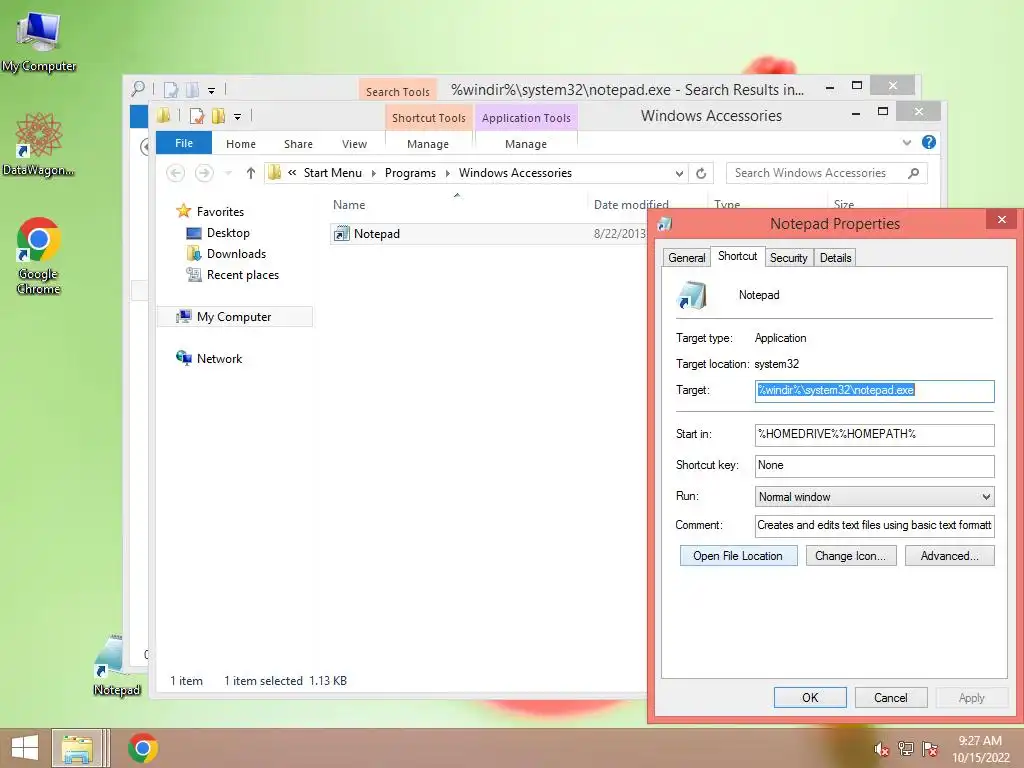Select Downloads in the navigation pane
The height and width of the screenshot is (768, 1024).
point(236,254)
